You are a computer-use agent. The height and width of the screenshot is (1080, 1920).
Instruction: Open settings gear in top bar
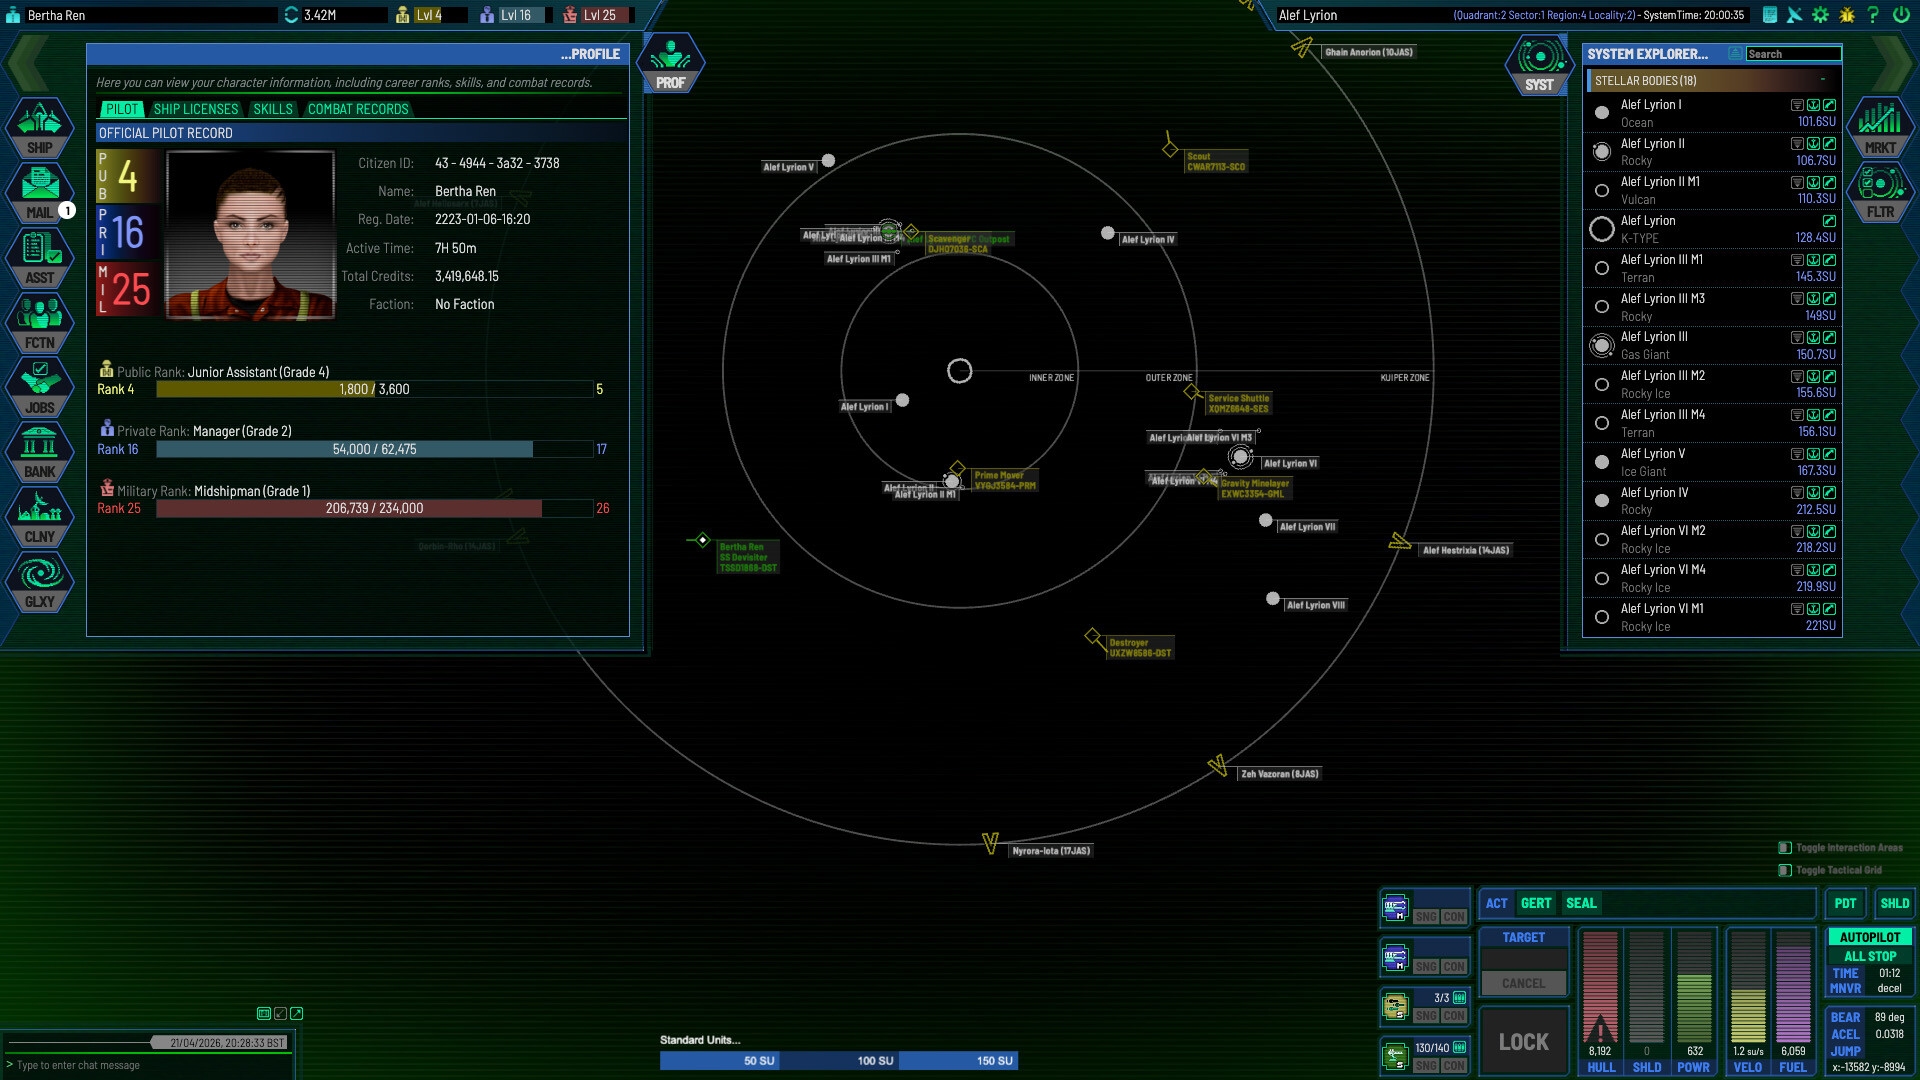click(1820, 15)
